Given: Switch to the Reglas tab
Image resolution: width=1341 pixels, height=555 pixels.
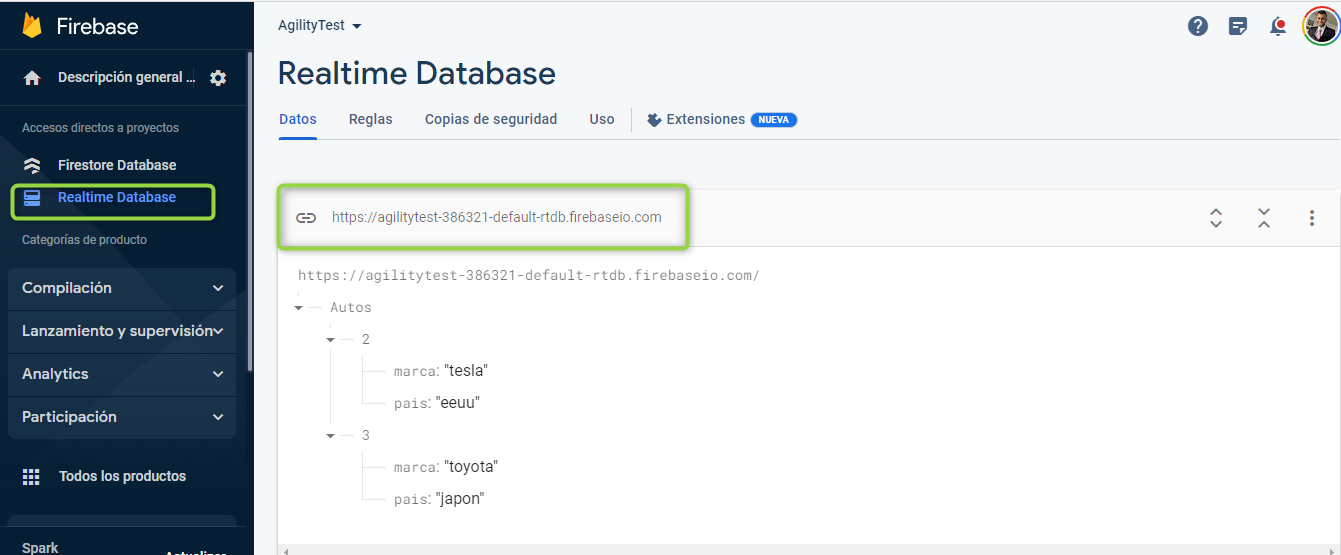Looking at the screenshot, I should 371,119.
